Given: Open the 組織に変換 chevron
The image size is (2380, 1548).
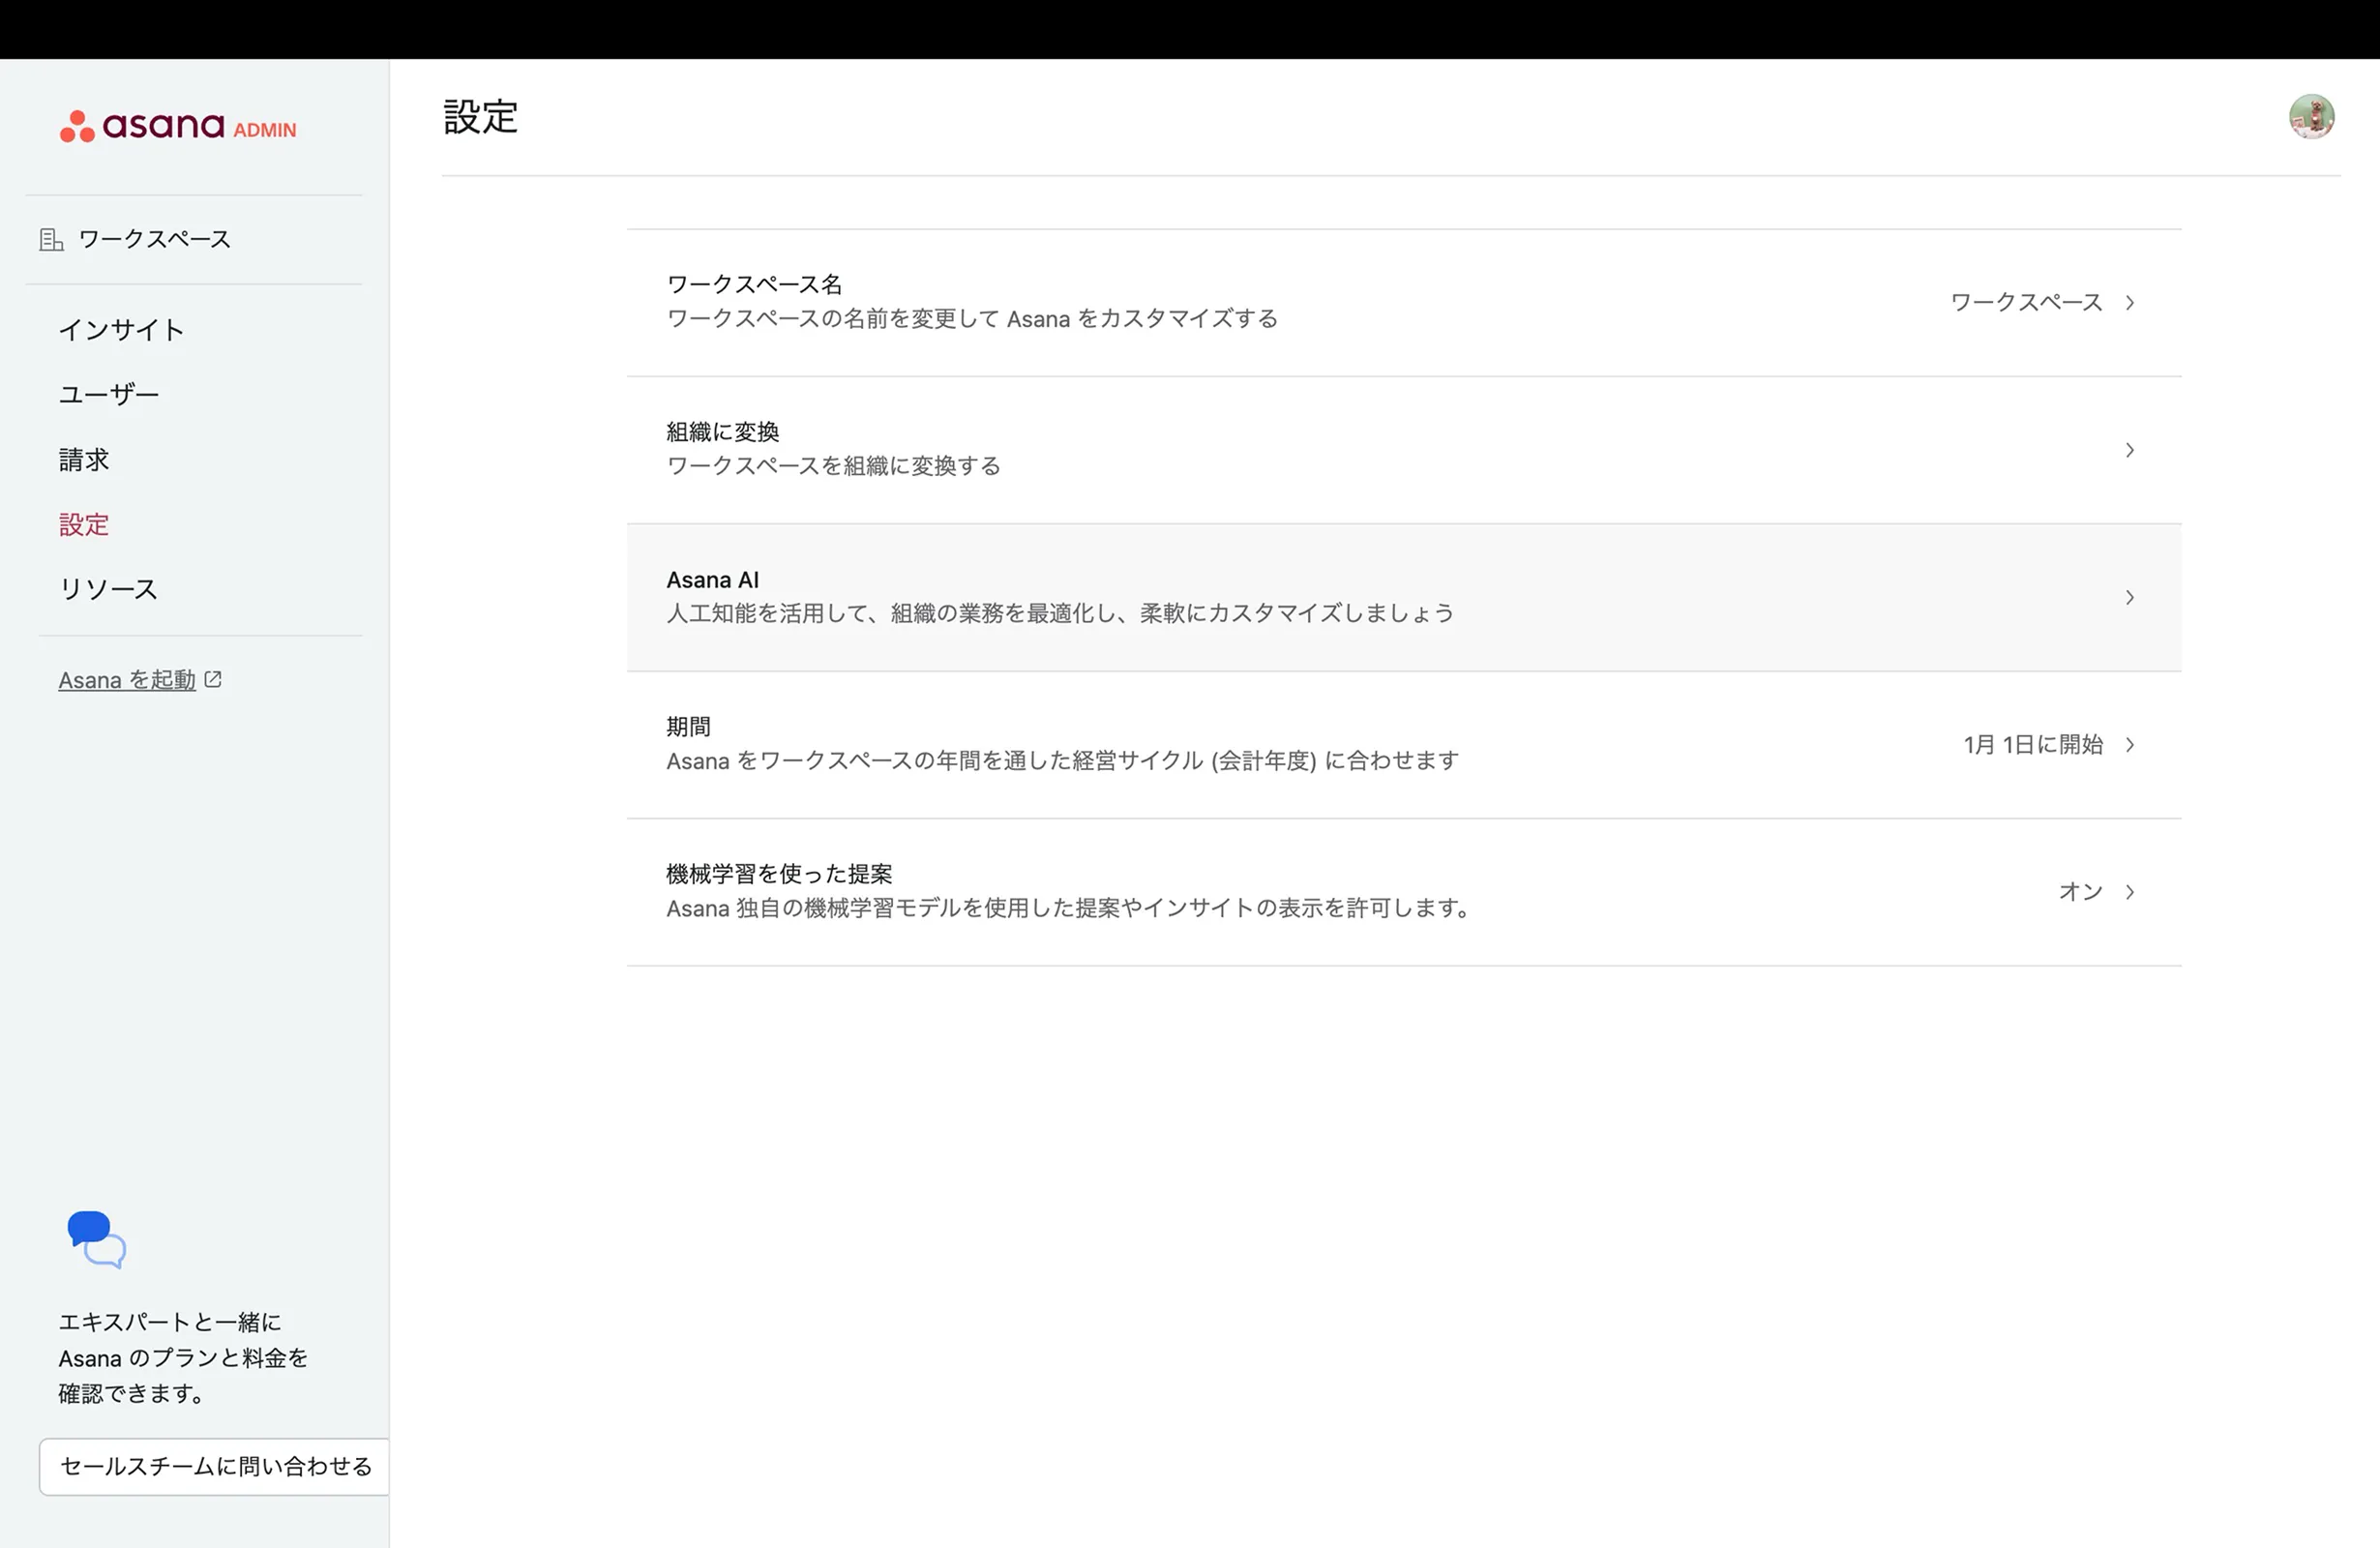Looking at the screenshot, I should tap(2129, 450).
